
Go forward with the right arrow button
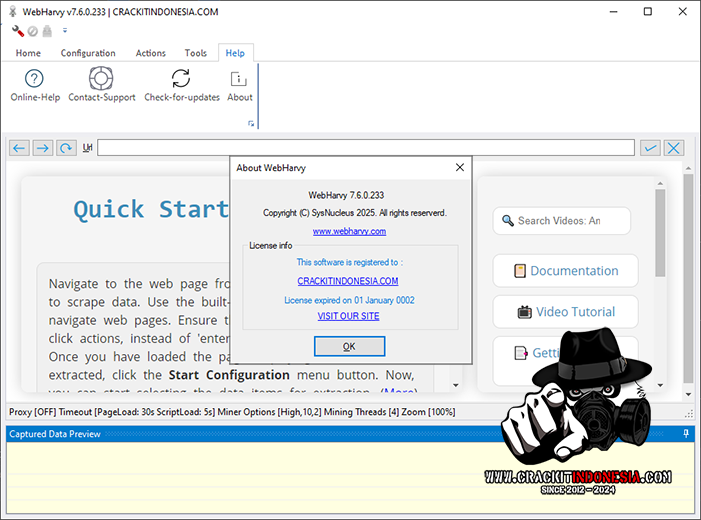tap(42, 148)
